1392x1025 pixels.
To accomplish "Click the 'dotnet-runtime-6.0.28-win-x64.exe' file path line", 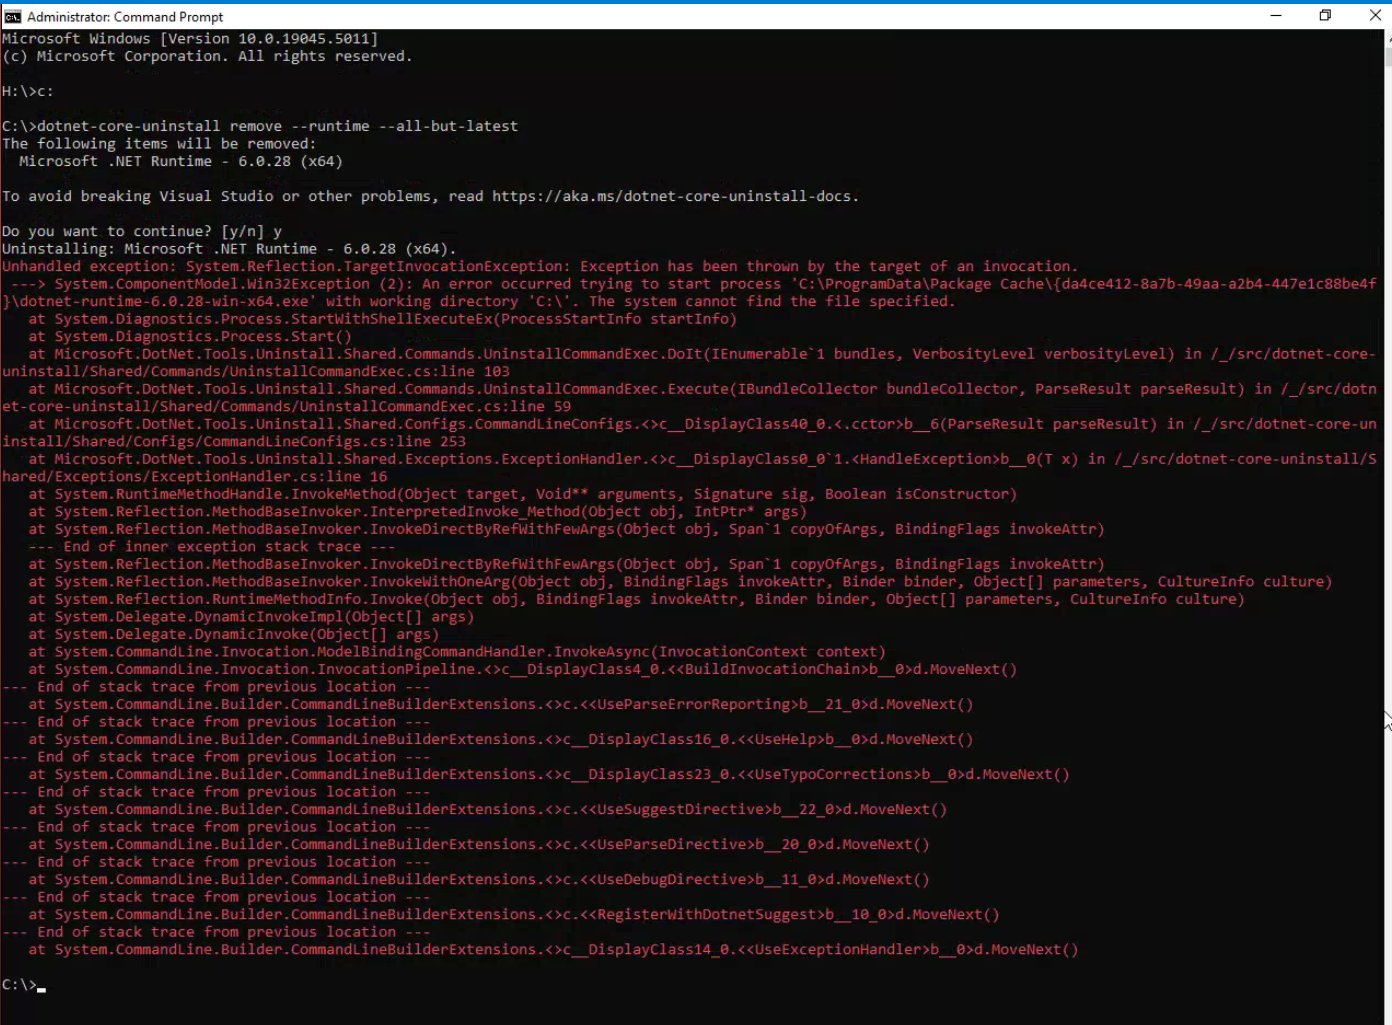I will 478,301.
